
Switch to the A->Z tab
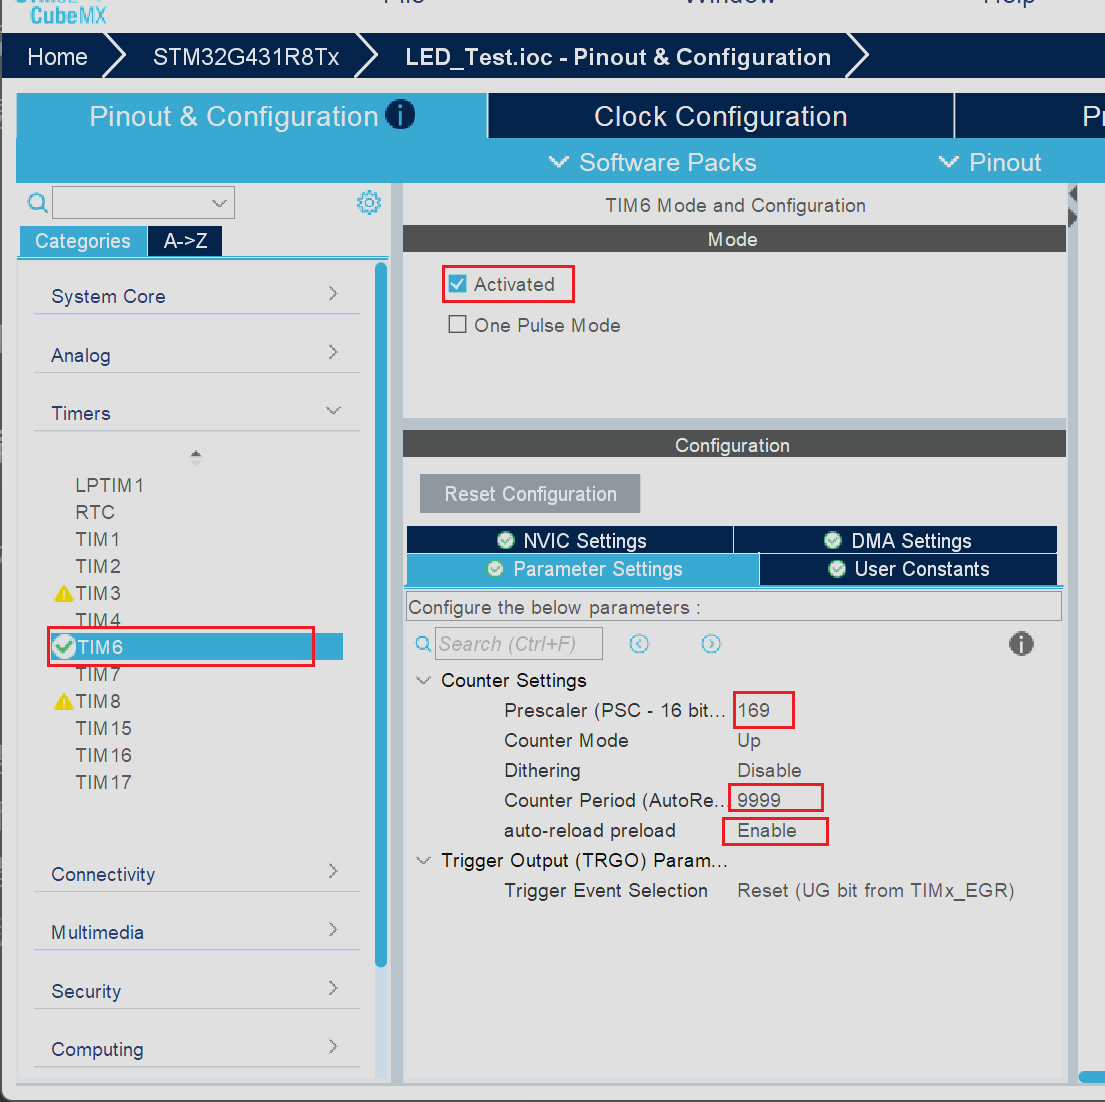pos(185,241)
